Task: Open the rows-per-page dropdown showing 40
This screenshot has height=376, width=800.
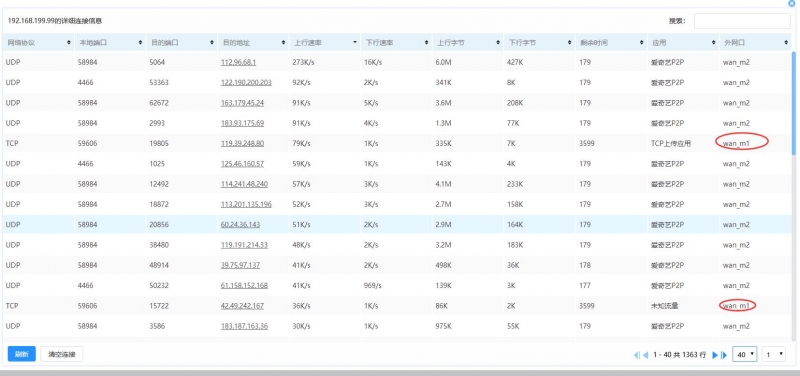Action: pos(745,354)
